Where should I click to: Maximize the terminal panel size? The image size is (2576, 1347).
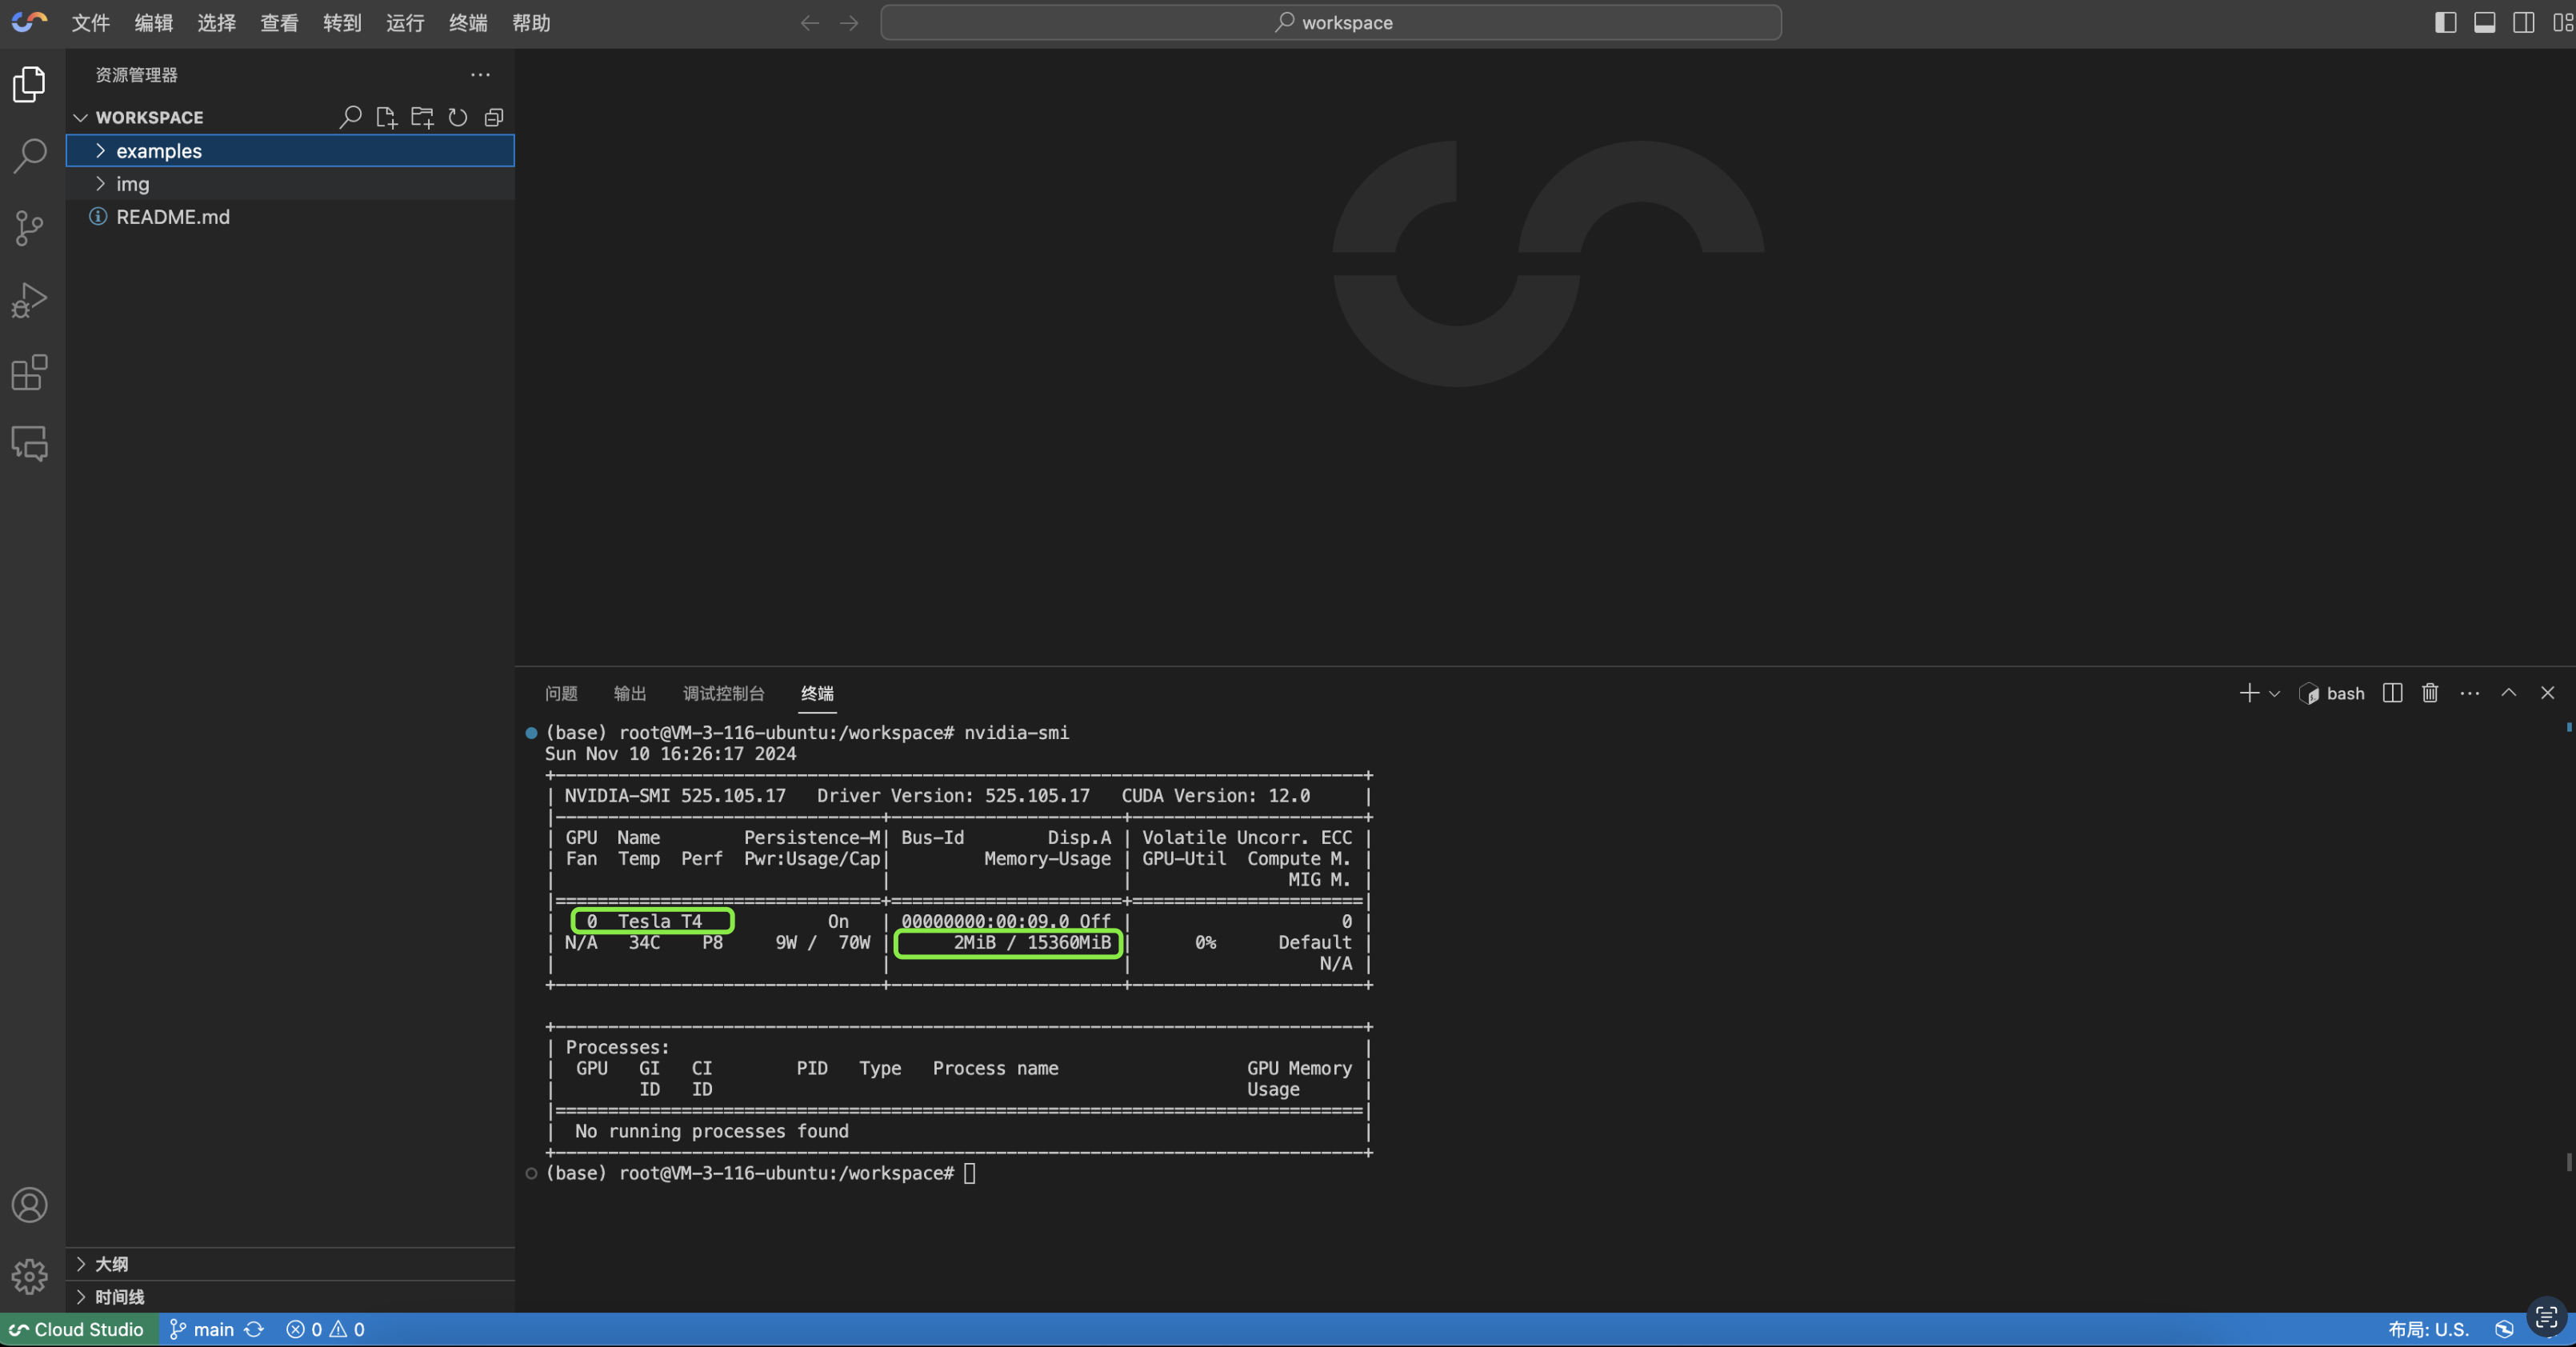pos(2509,693)
